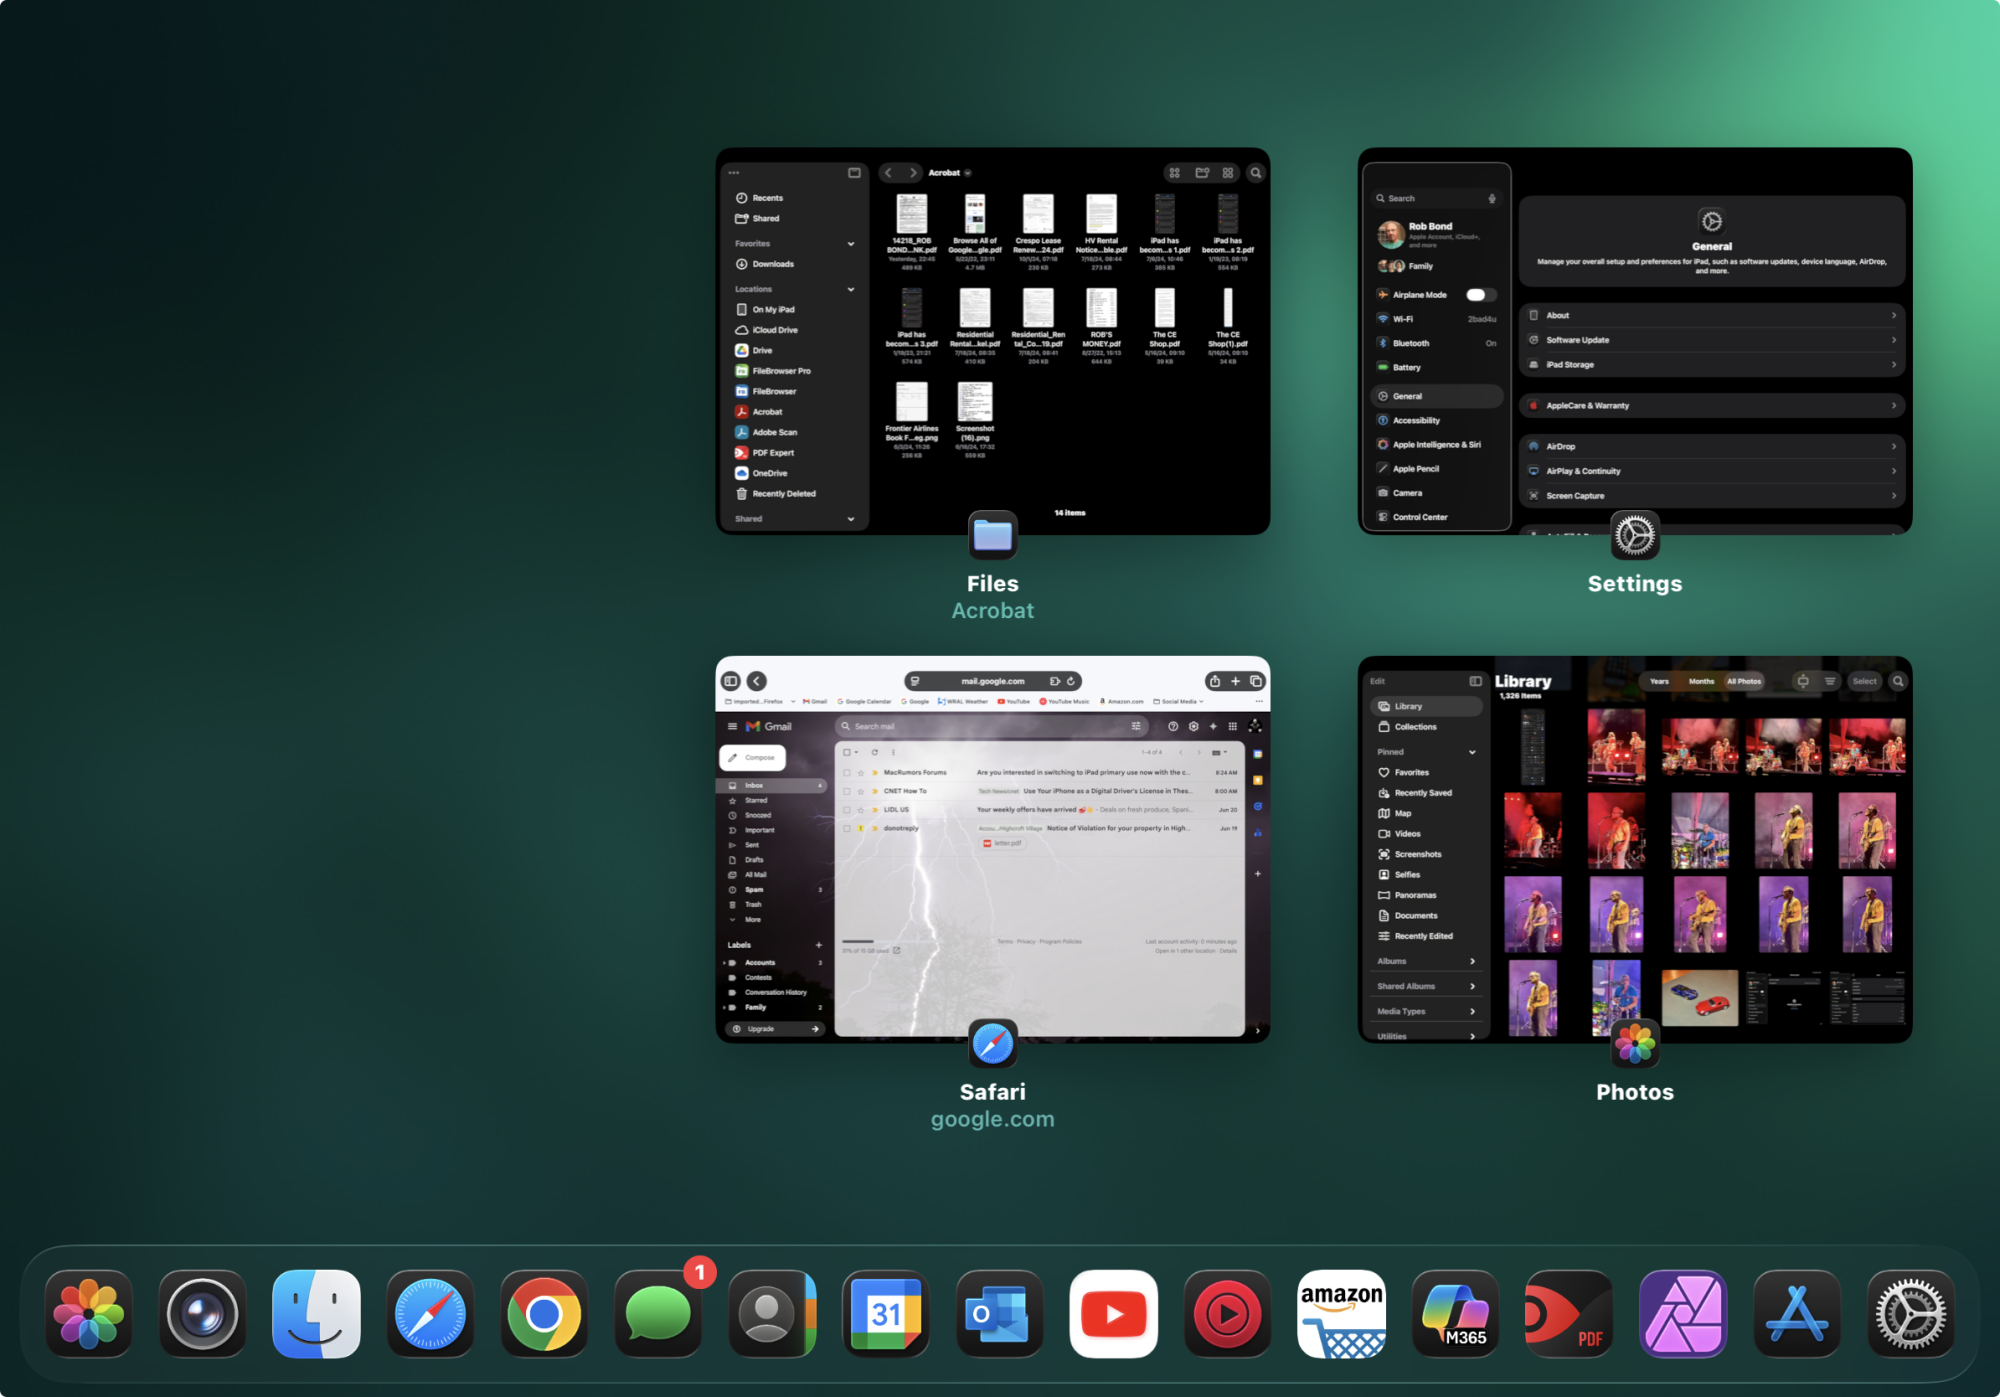Open Microsoft Outlook dock icon
Screen dimensions: 2000x1397
[x=999, y=1313]
